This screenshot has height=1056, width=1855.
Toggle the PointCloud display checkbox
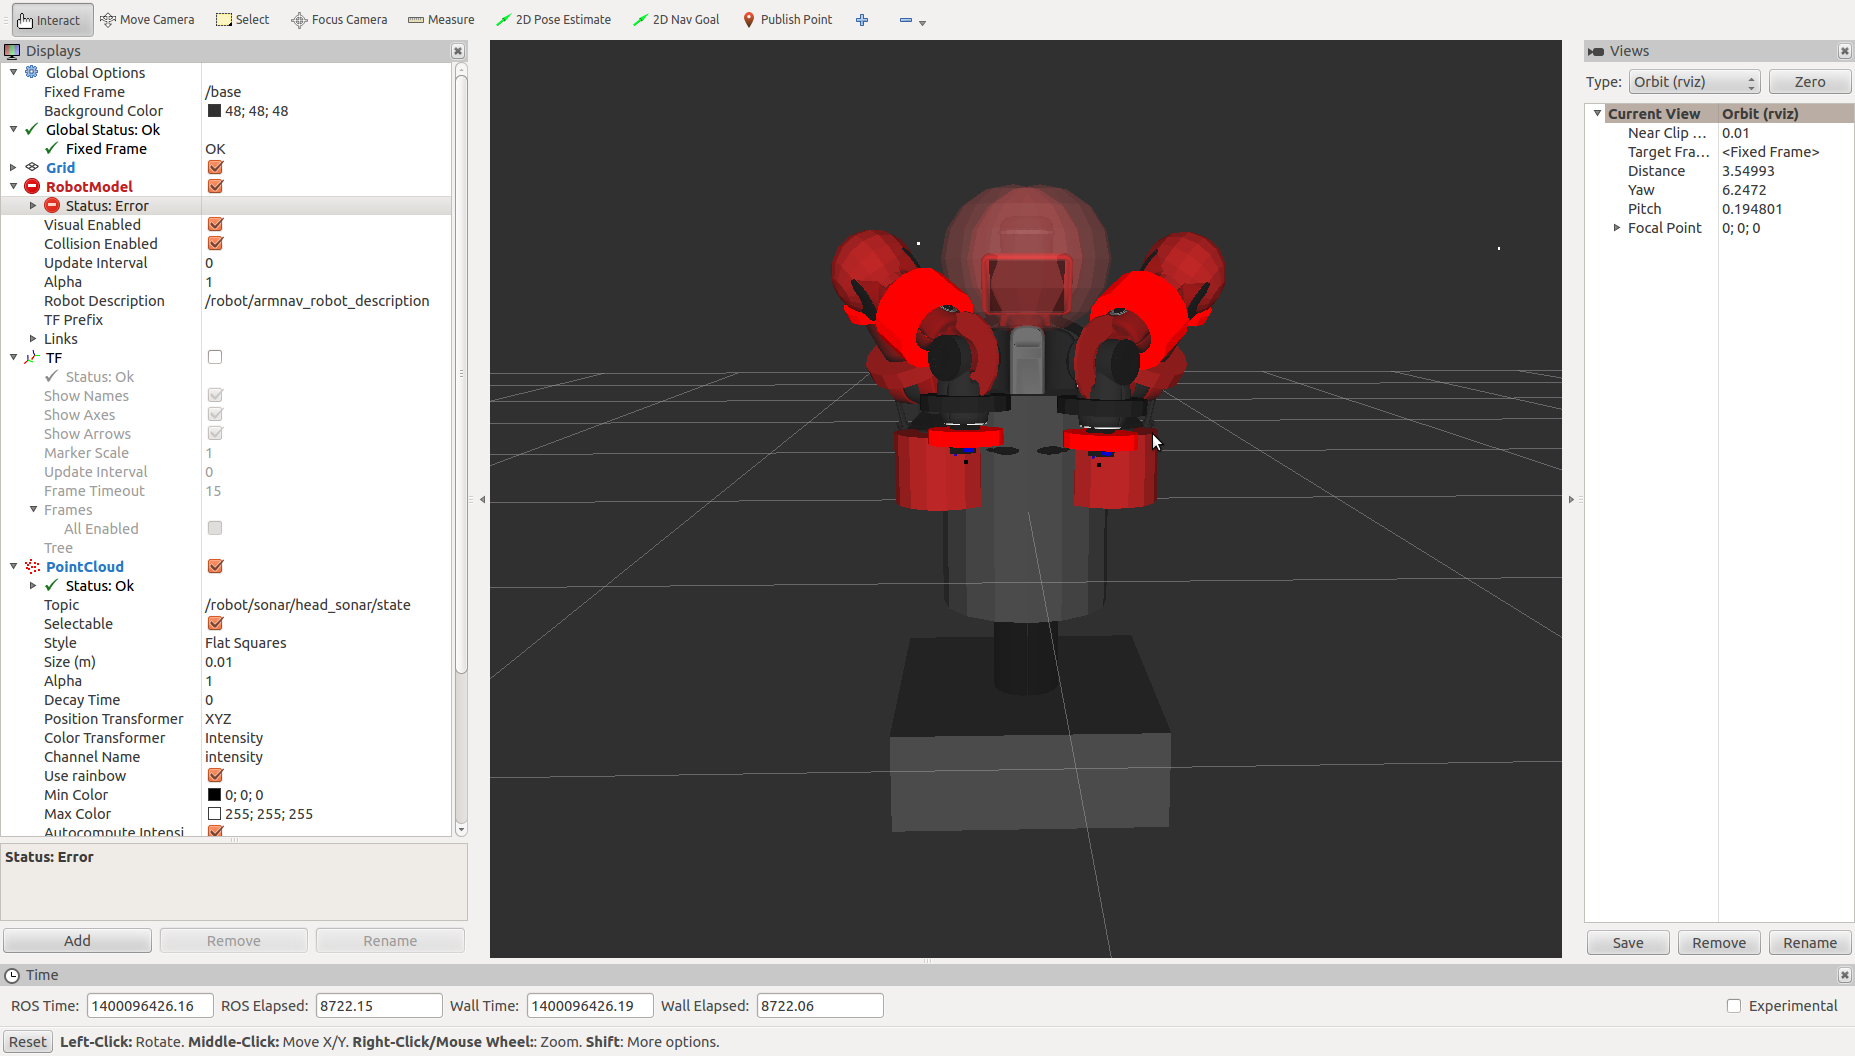215,566
